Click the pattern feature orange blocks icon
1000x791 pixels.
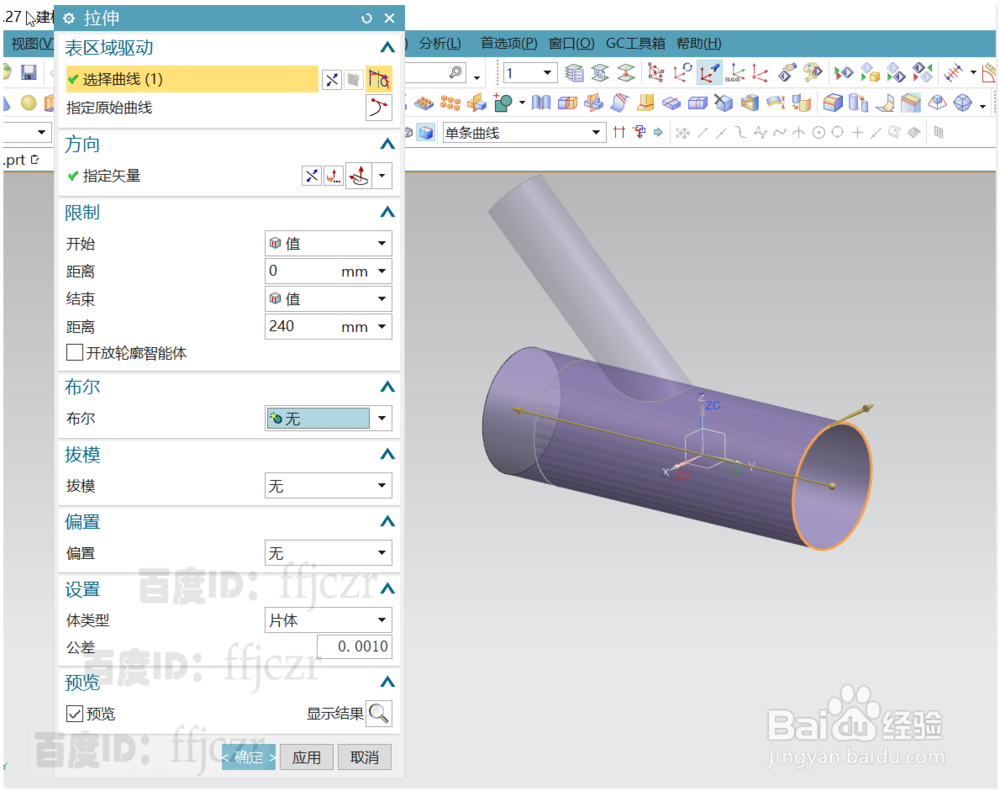pyautogui.click(x=450, y=103)
